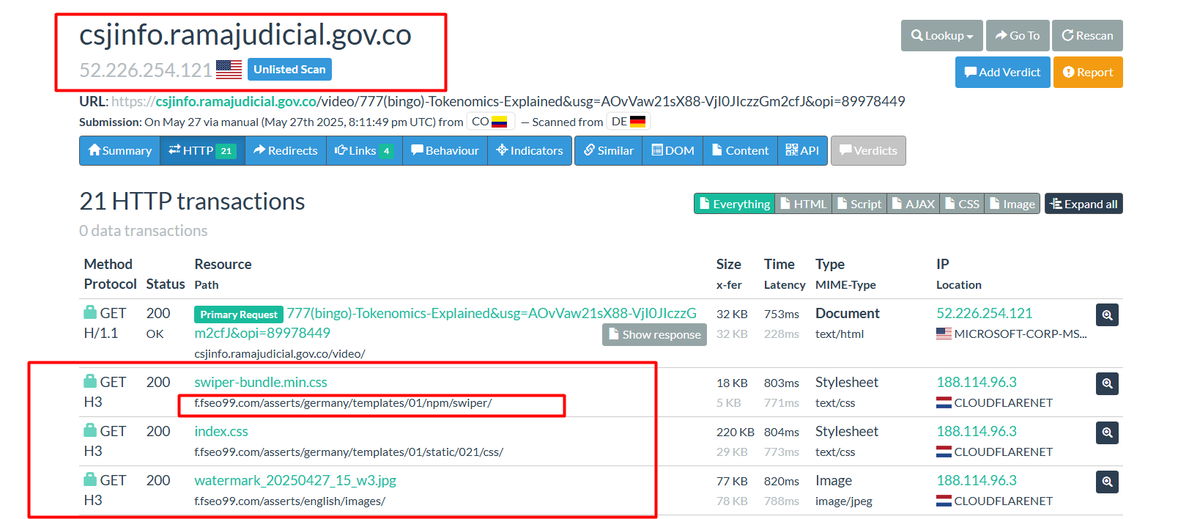This screenshot has height=519, width=1200.
Task: Click the Netherlands flag in the index.css row
Action: coord(944,452)
